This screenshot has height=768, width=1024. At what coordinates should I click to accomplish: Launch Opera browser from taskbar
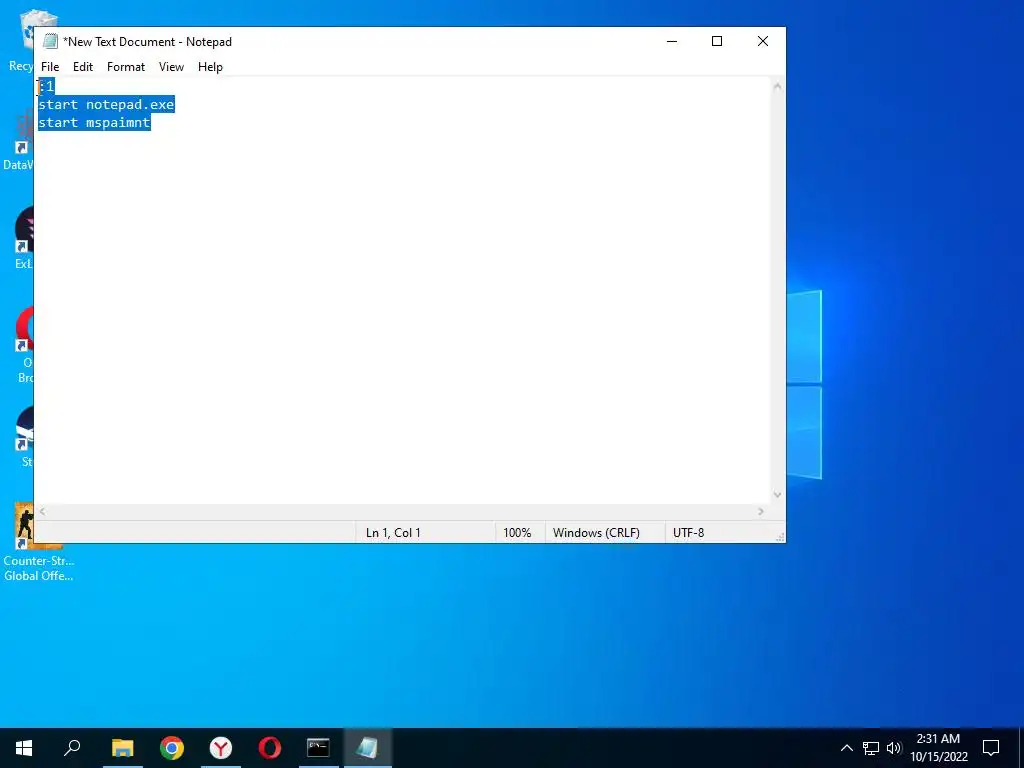(270, 748)
